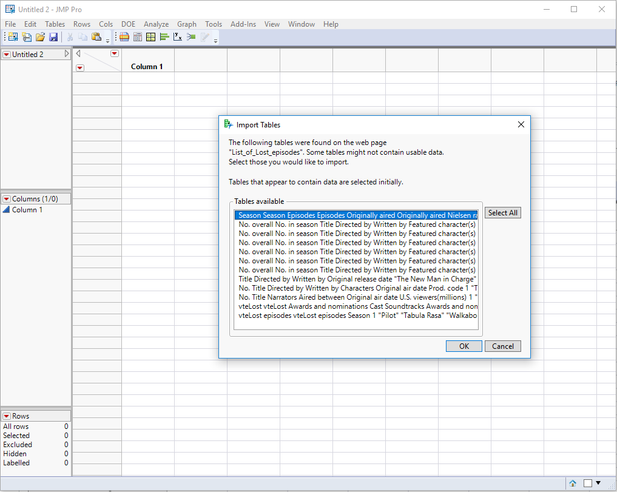Viewport: 617px width, 492px height.
Task: Click the up-arrow home icon in status bar
Action: tap(573, 483)
